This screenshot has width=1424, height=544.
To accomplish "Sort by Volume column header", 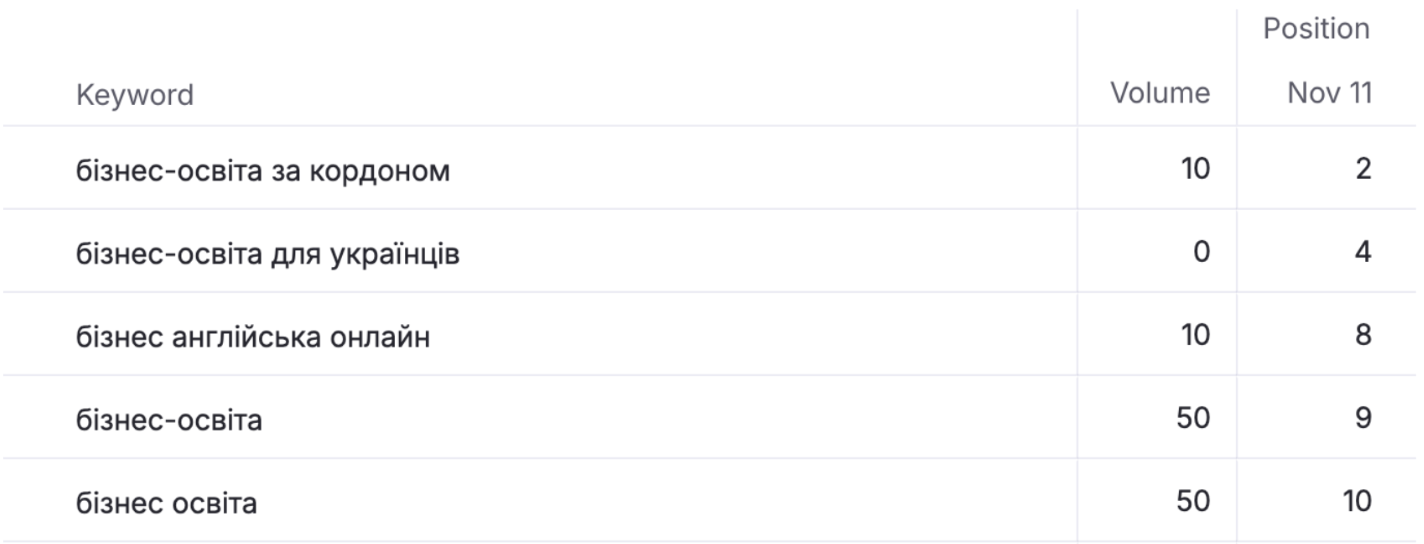I will point(1160,94).
